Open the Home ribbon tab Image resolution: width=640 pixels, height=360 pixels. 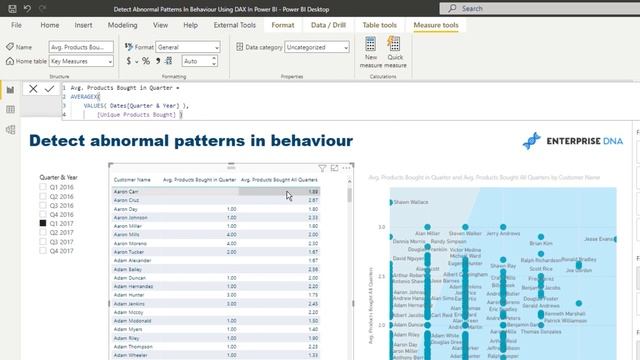click(50, 25)
